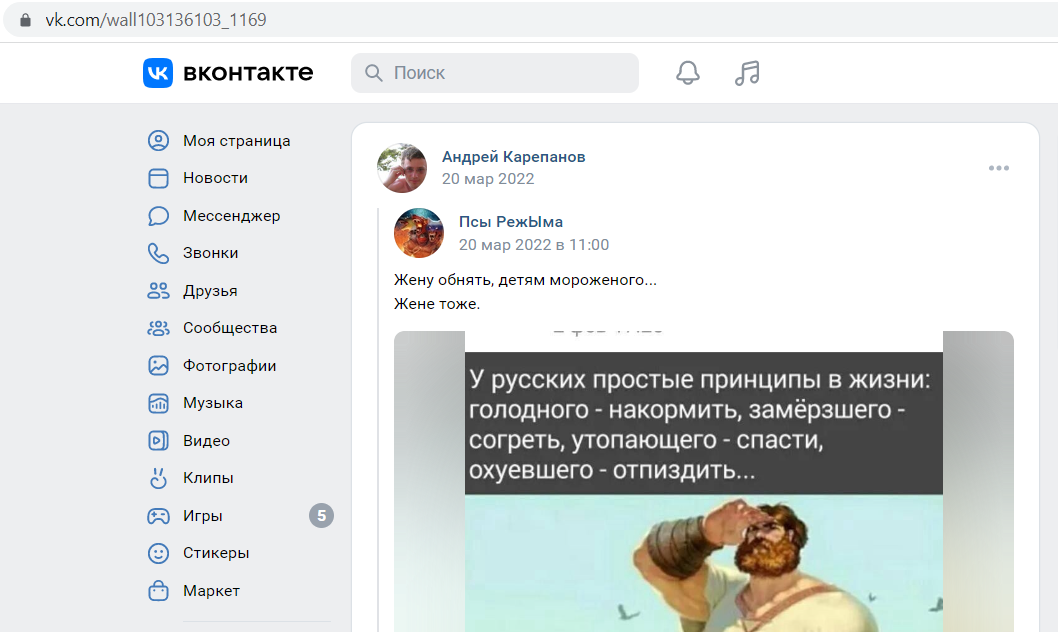Image resolution: width=1058 pixels, height=632 pixels.
Task: Click the Музыка sidebar icon
Action: 158,403
